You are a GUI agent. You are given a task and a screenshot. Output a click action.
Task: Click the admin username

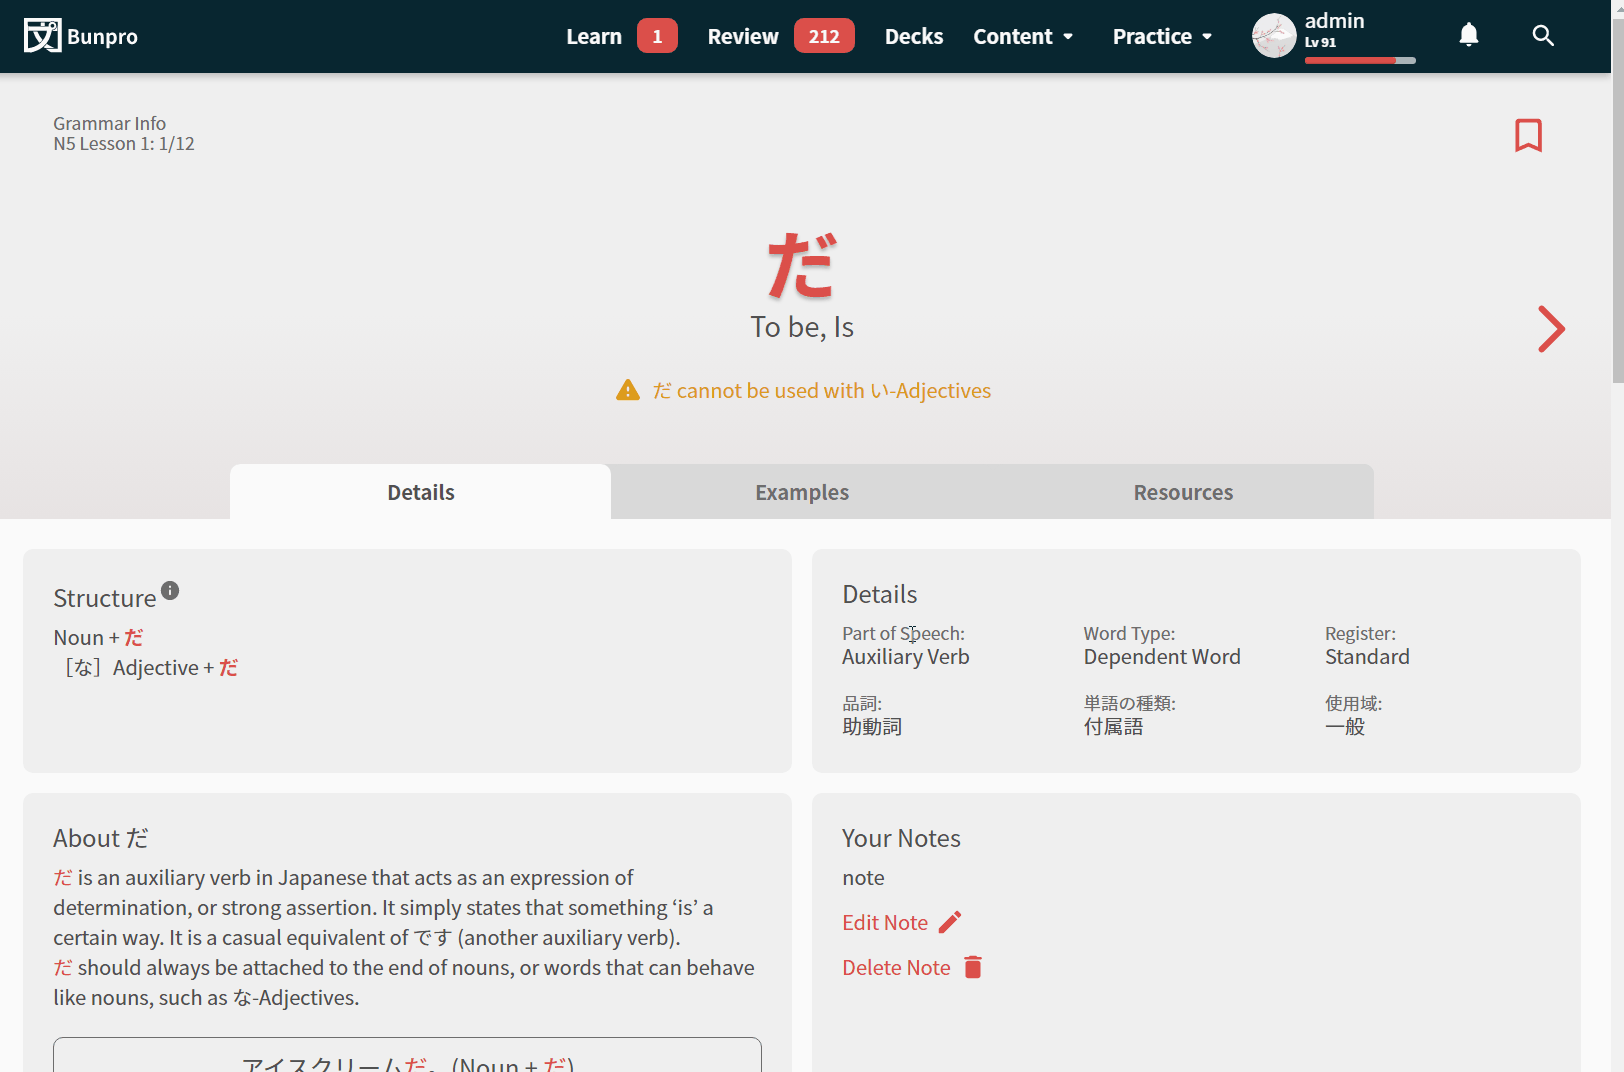[x=1334, y=21]
